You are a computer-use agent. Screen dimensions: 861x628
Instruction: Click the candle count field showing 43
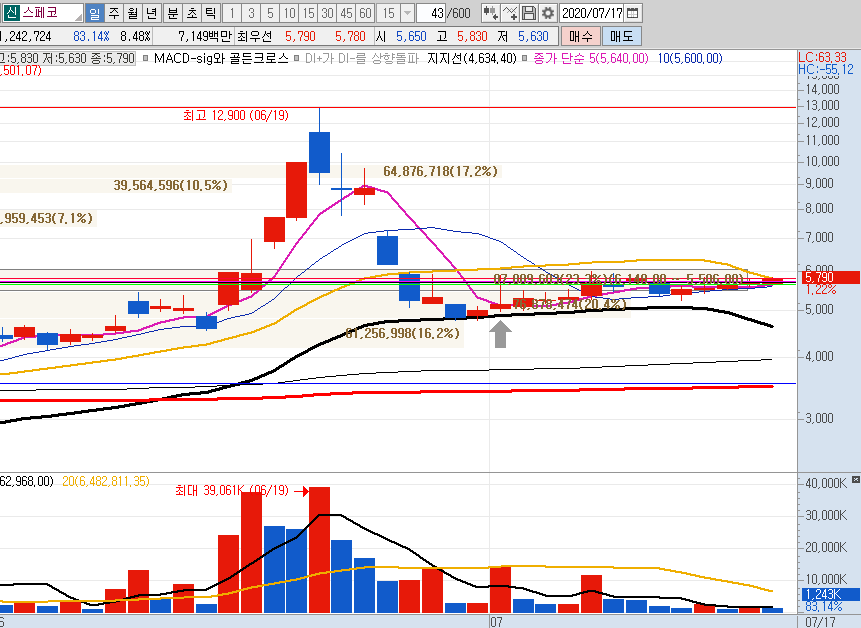point(432,13)
